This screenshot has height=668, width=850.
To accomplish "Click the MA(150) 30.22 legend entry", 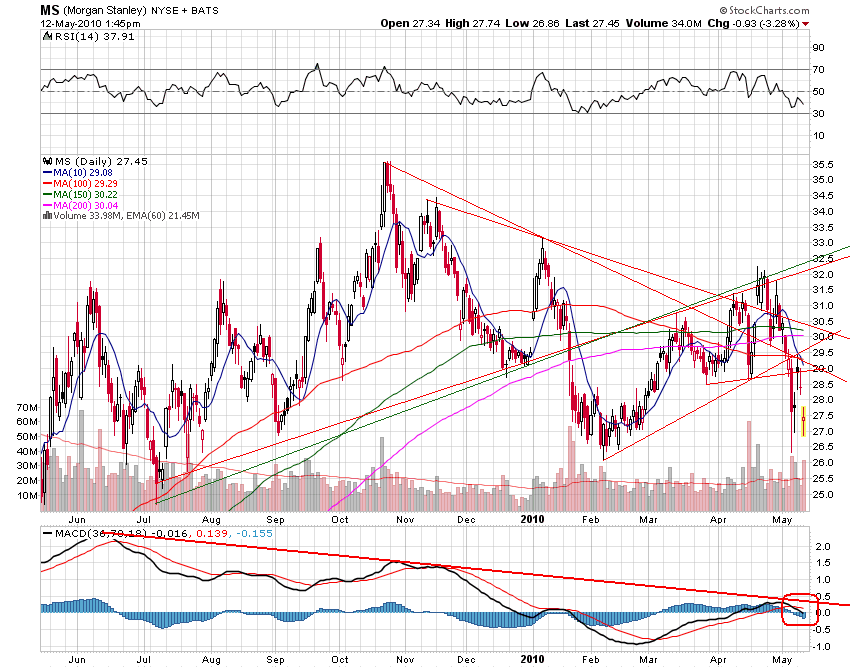I will (x=85, y=195).
